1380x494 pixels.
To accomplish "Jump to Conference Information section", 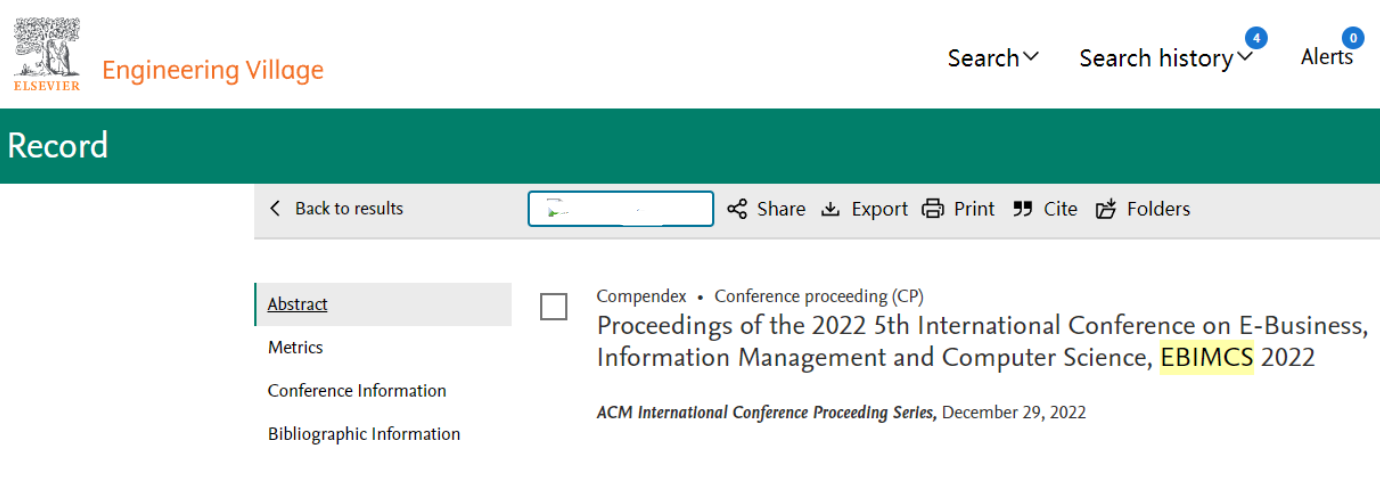I will [x=357, y=390].
